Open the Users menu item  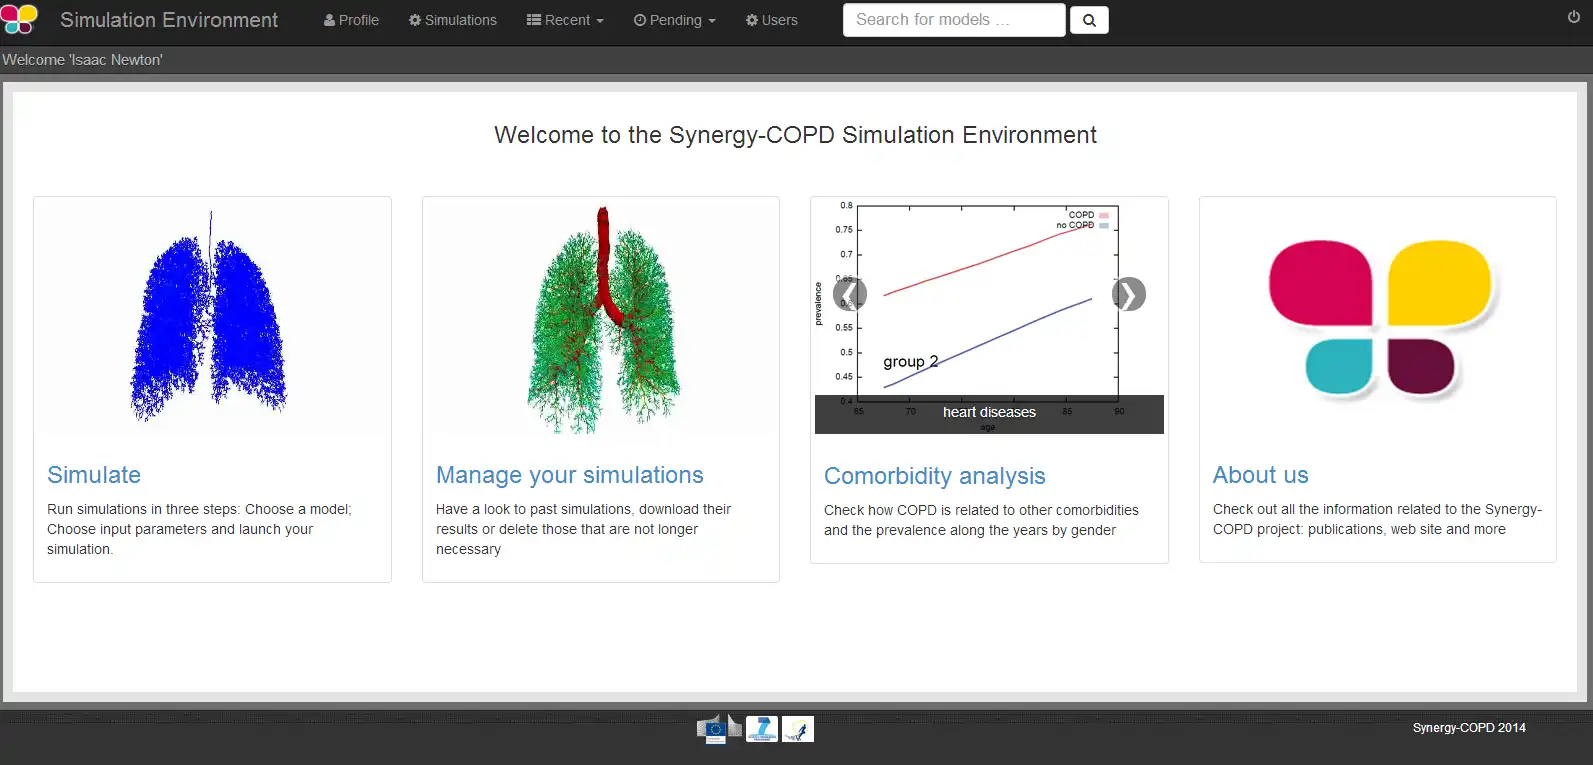pos(772,20)
